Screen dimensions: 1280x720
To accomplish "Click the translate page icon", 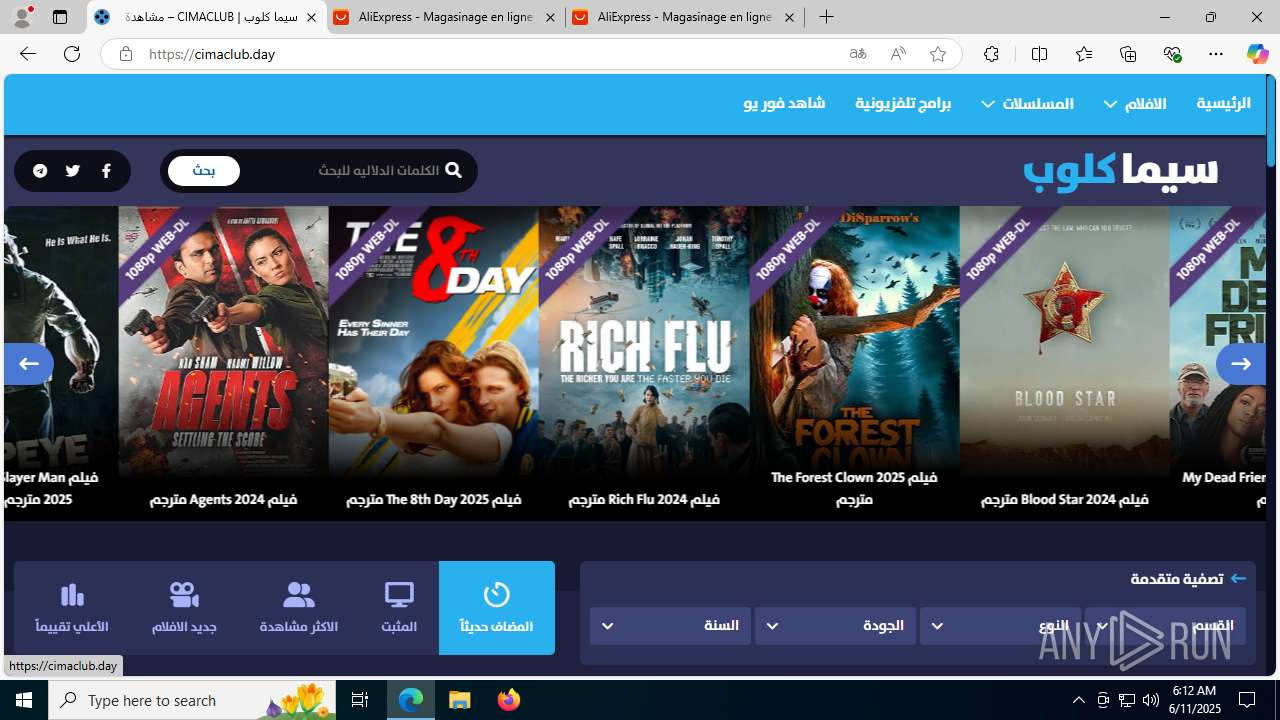I will (858, 54).
